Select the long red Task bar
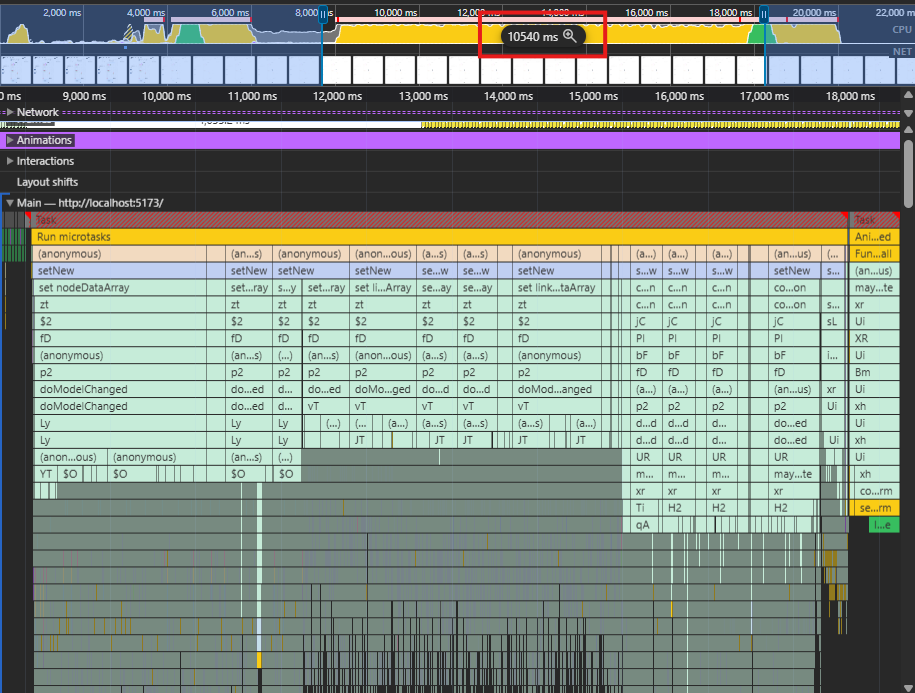 pyautogui.click(x=439, y=220)
